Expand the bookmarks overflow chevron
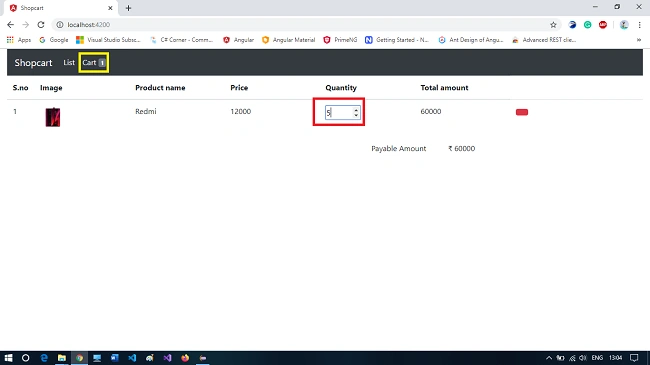The width and height of the screenshot is (650, 365). 639,40
